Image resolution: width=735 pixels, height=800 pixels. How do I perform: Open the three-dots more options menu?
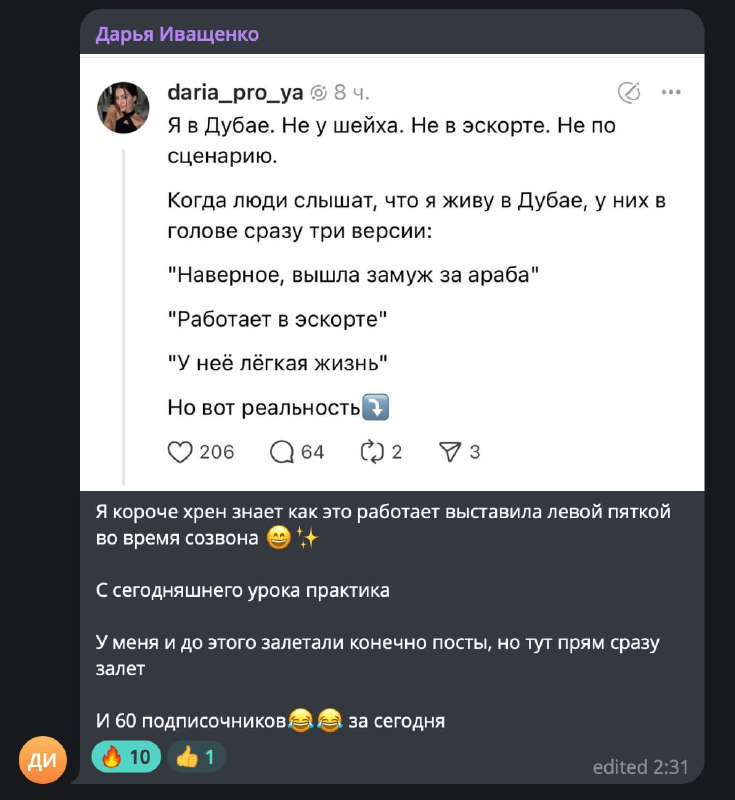671,93
